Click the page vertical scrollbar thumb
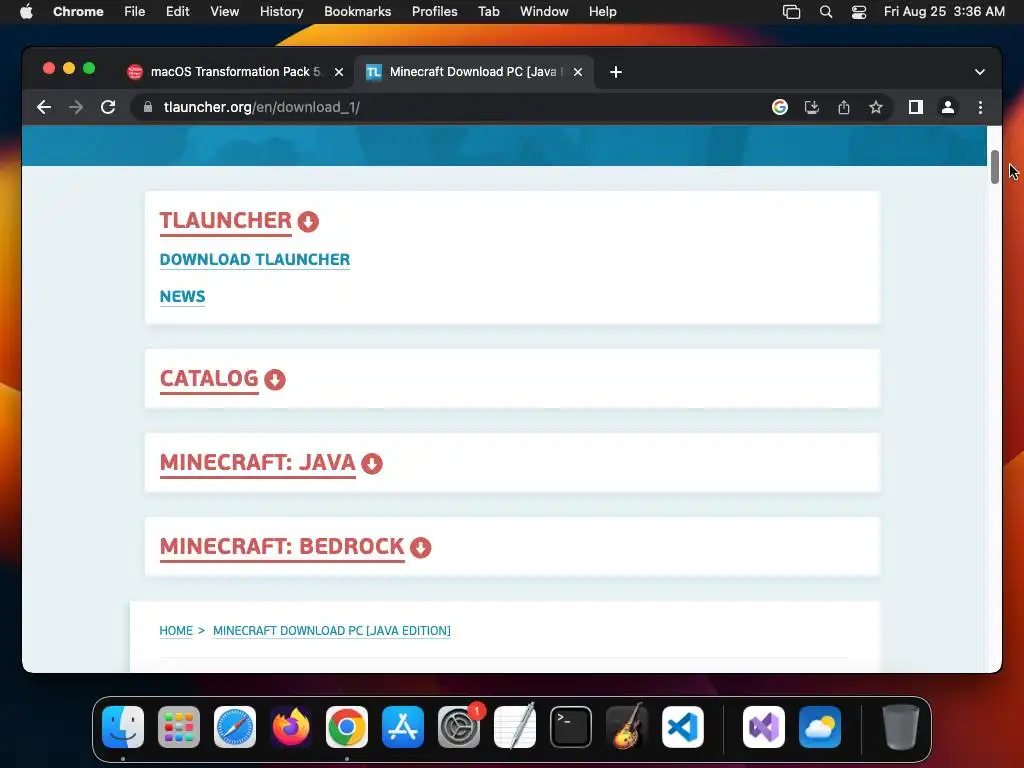The image size is (1024, 768). [995, 167]
